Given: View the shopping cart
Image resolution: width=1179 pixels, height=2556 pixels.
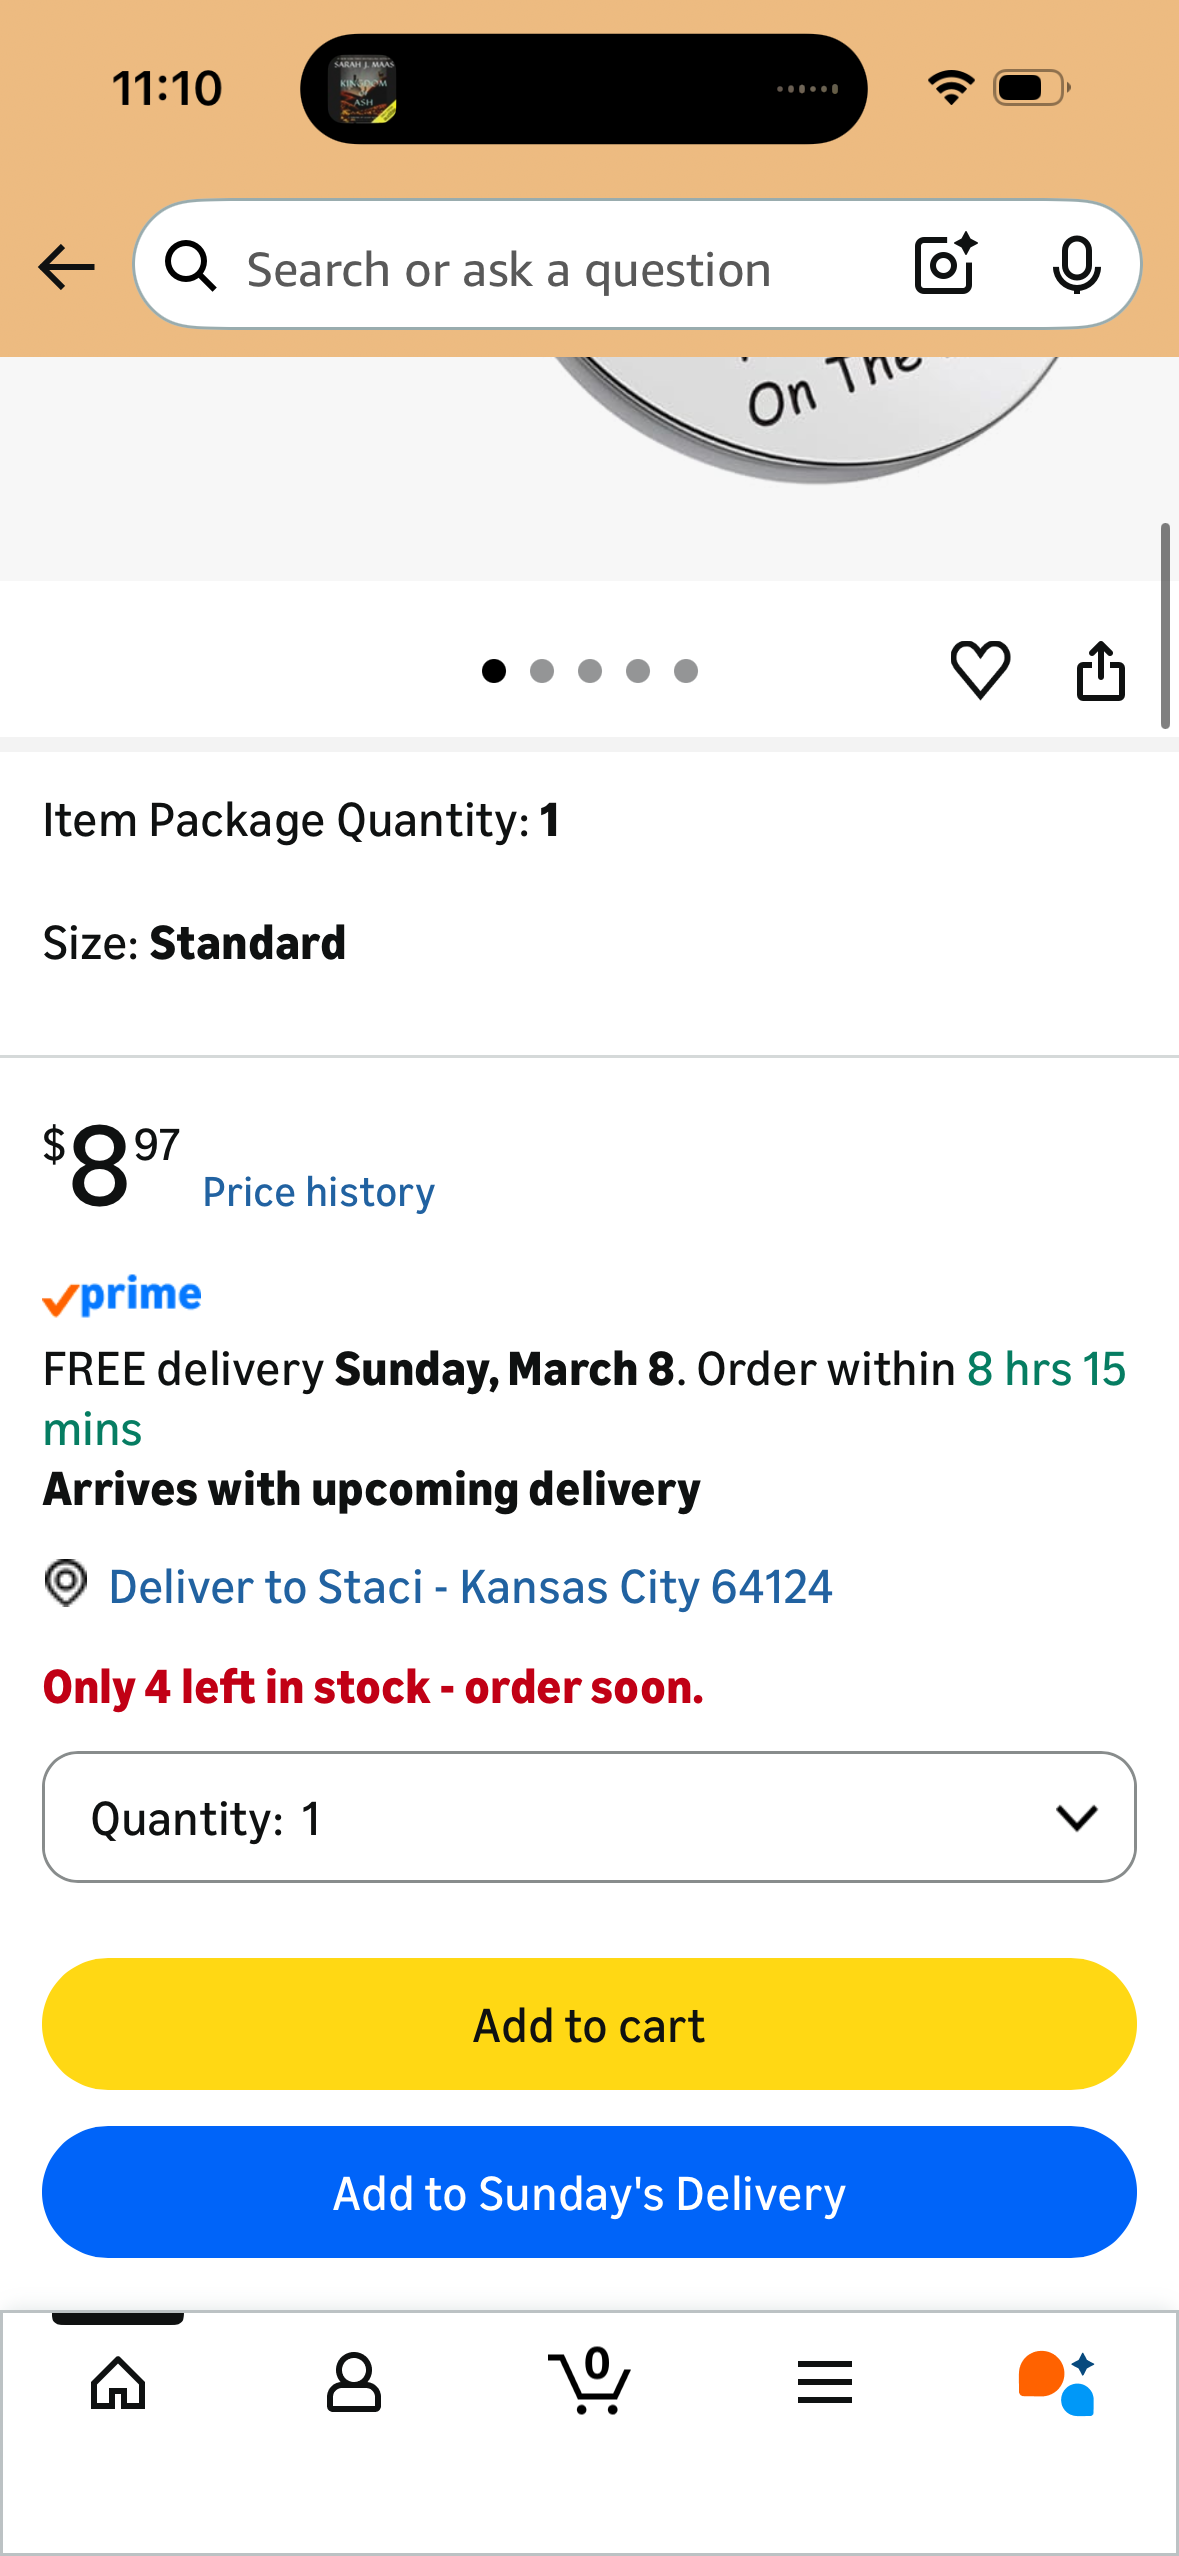Looking at the screenshot, I should tap(590, 2381).
